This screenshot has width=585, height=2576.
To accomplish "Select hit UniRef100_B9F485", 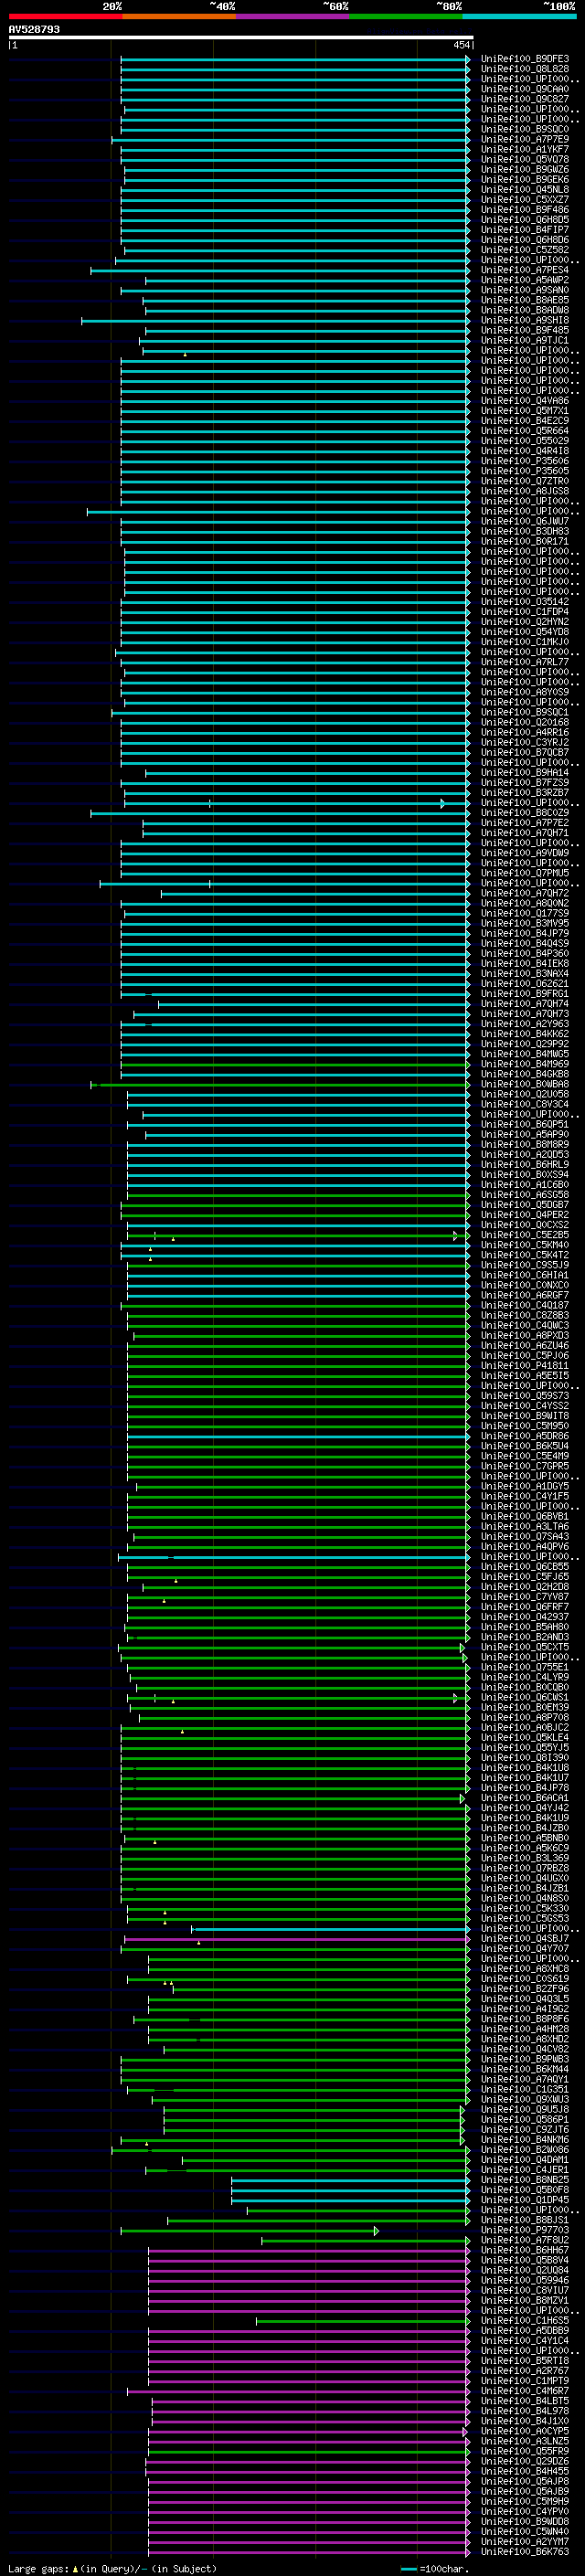I will [x=524, y=330].
